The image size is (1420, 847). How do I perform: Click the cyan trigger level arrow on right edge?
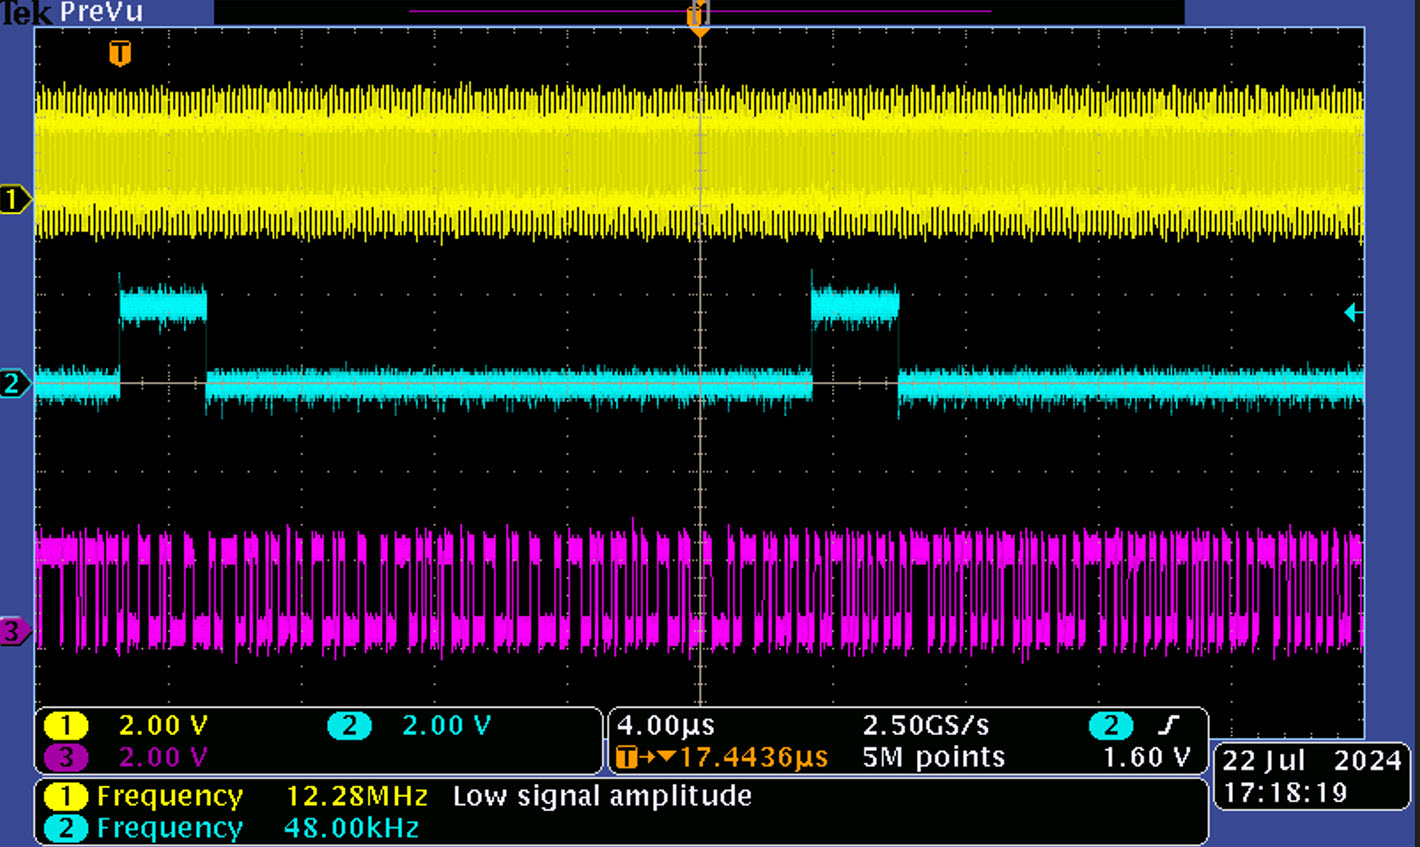1352,313
